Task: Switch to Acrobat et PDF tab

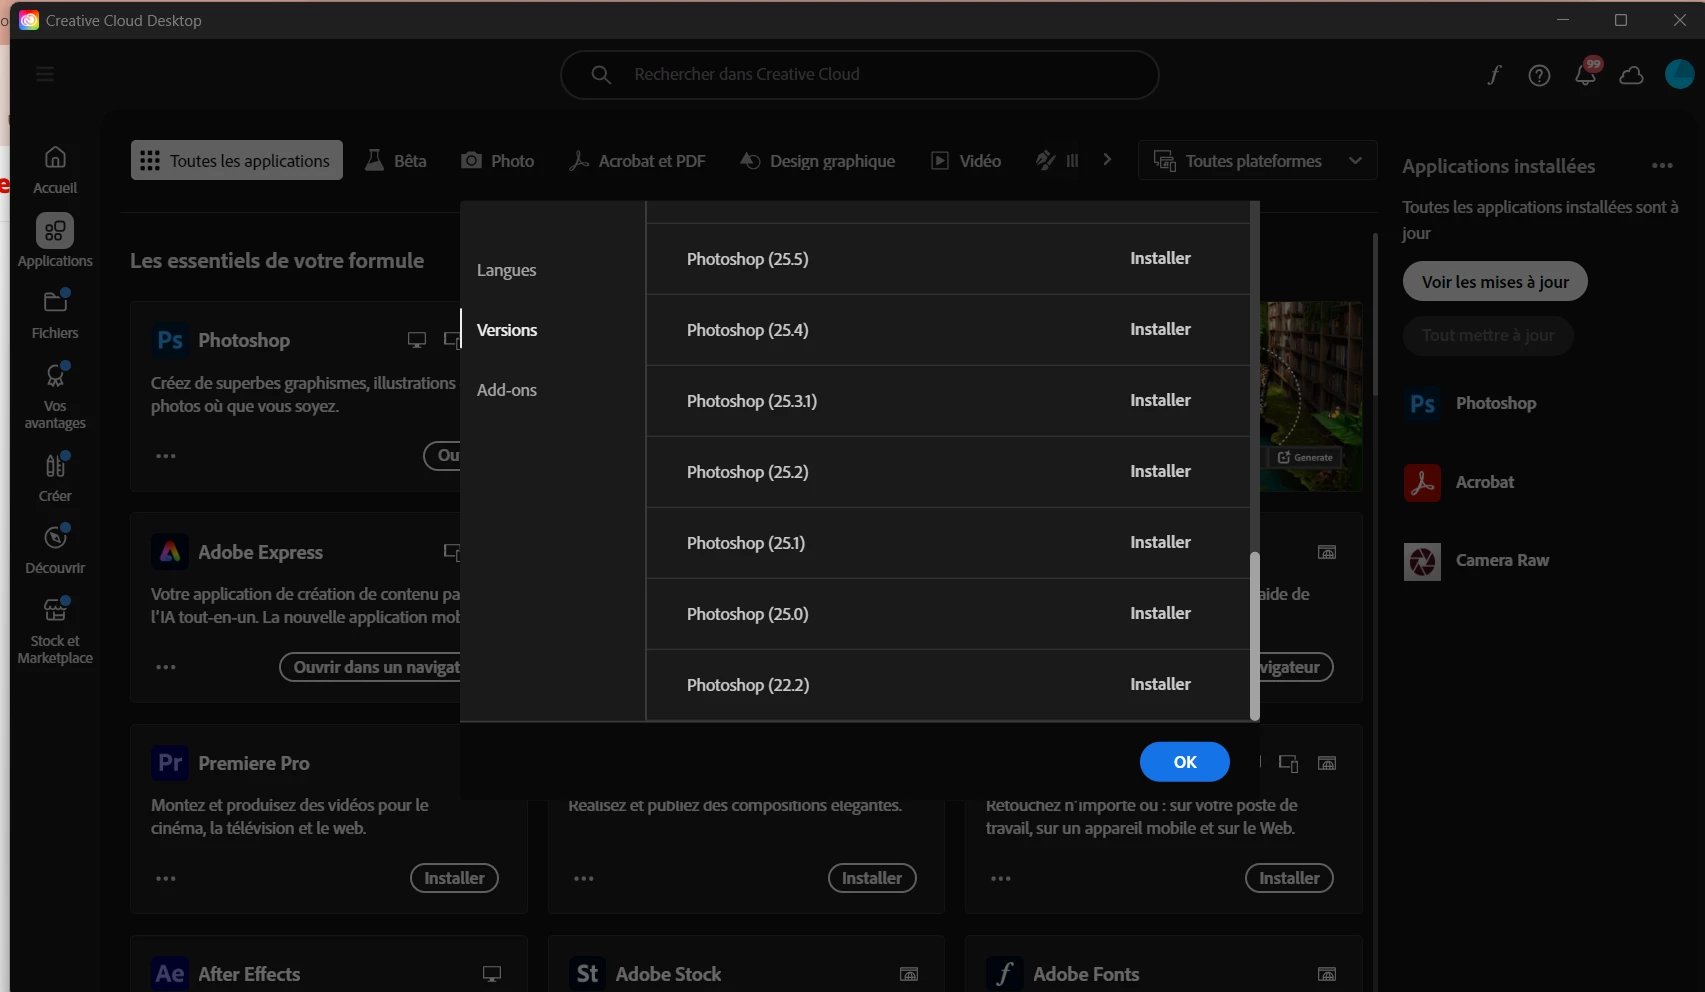Action: click(x=638, y=160)
